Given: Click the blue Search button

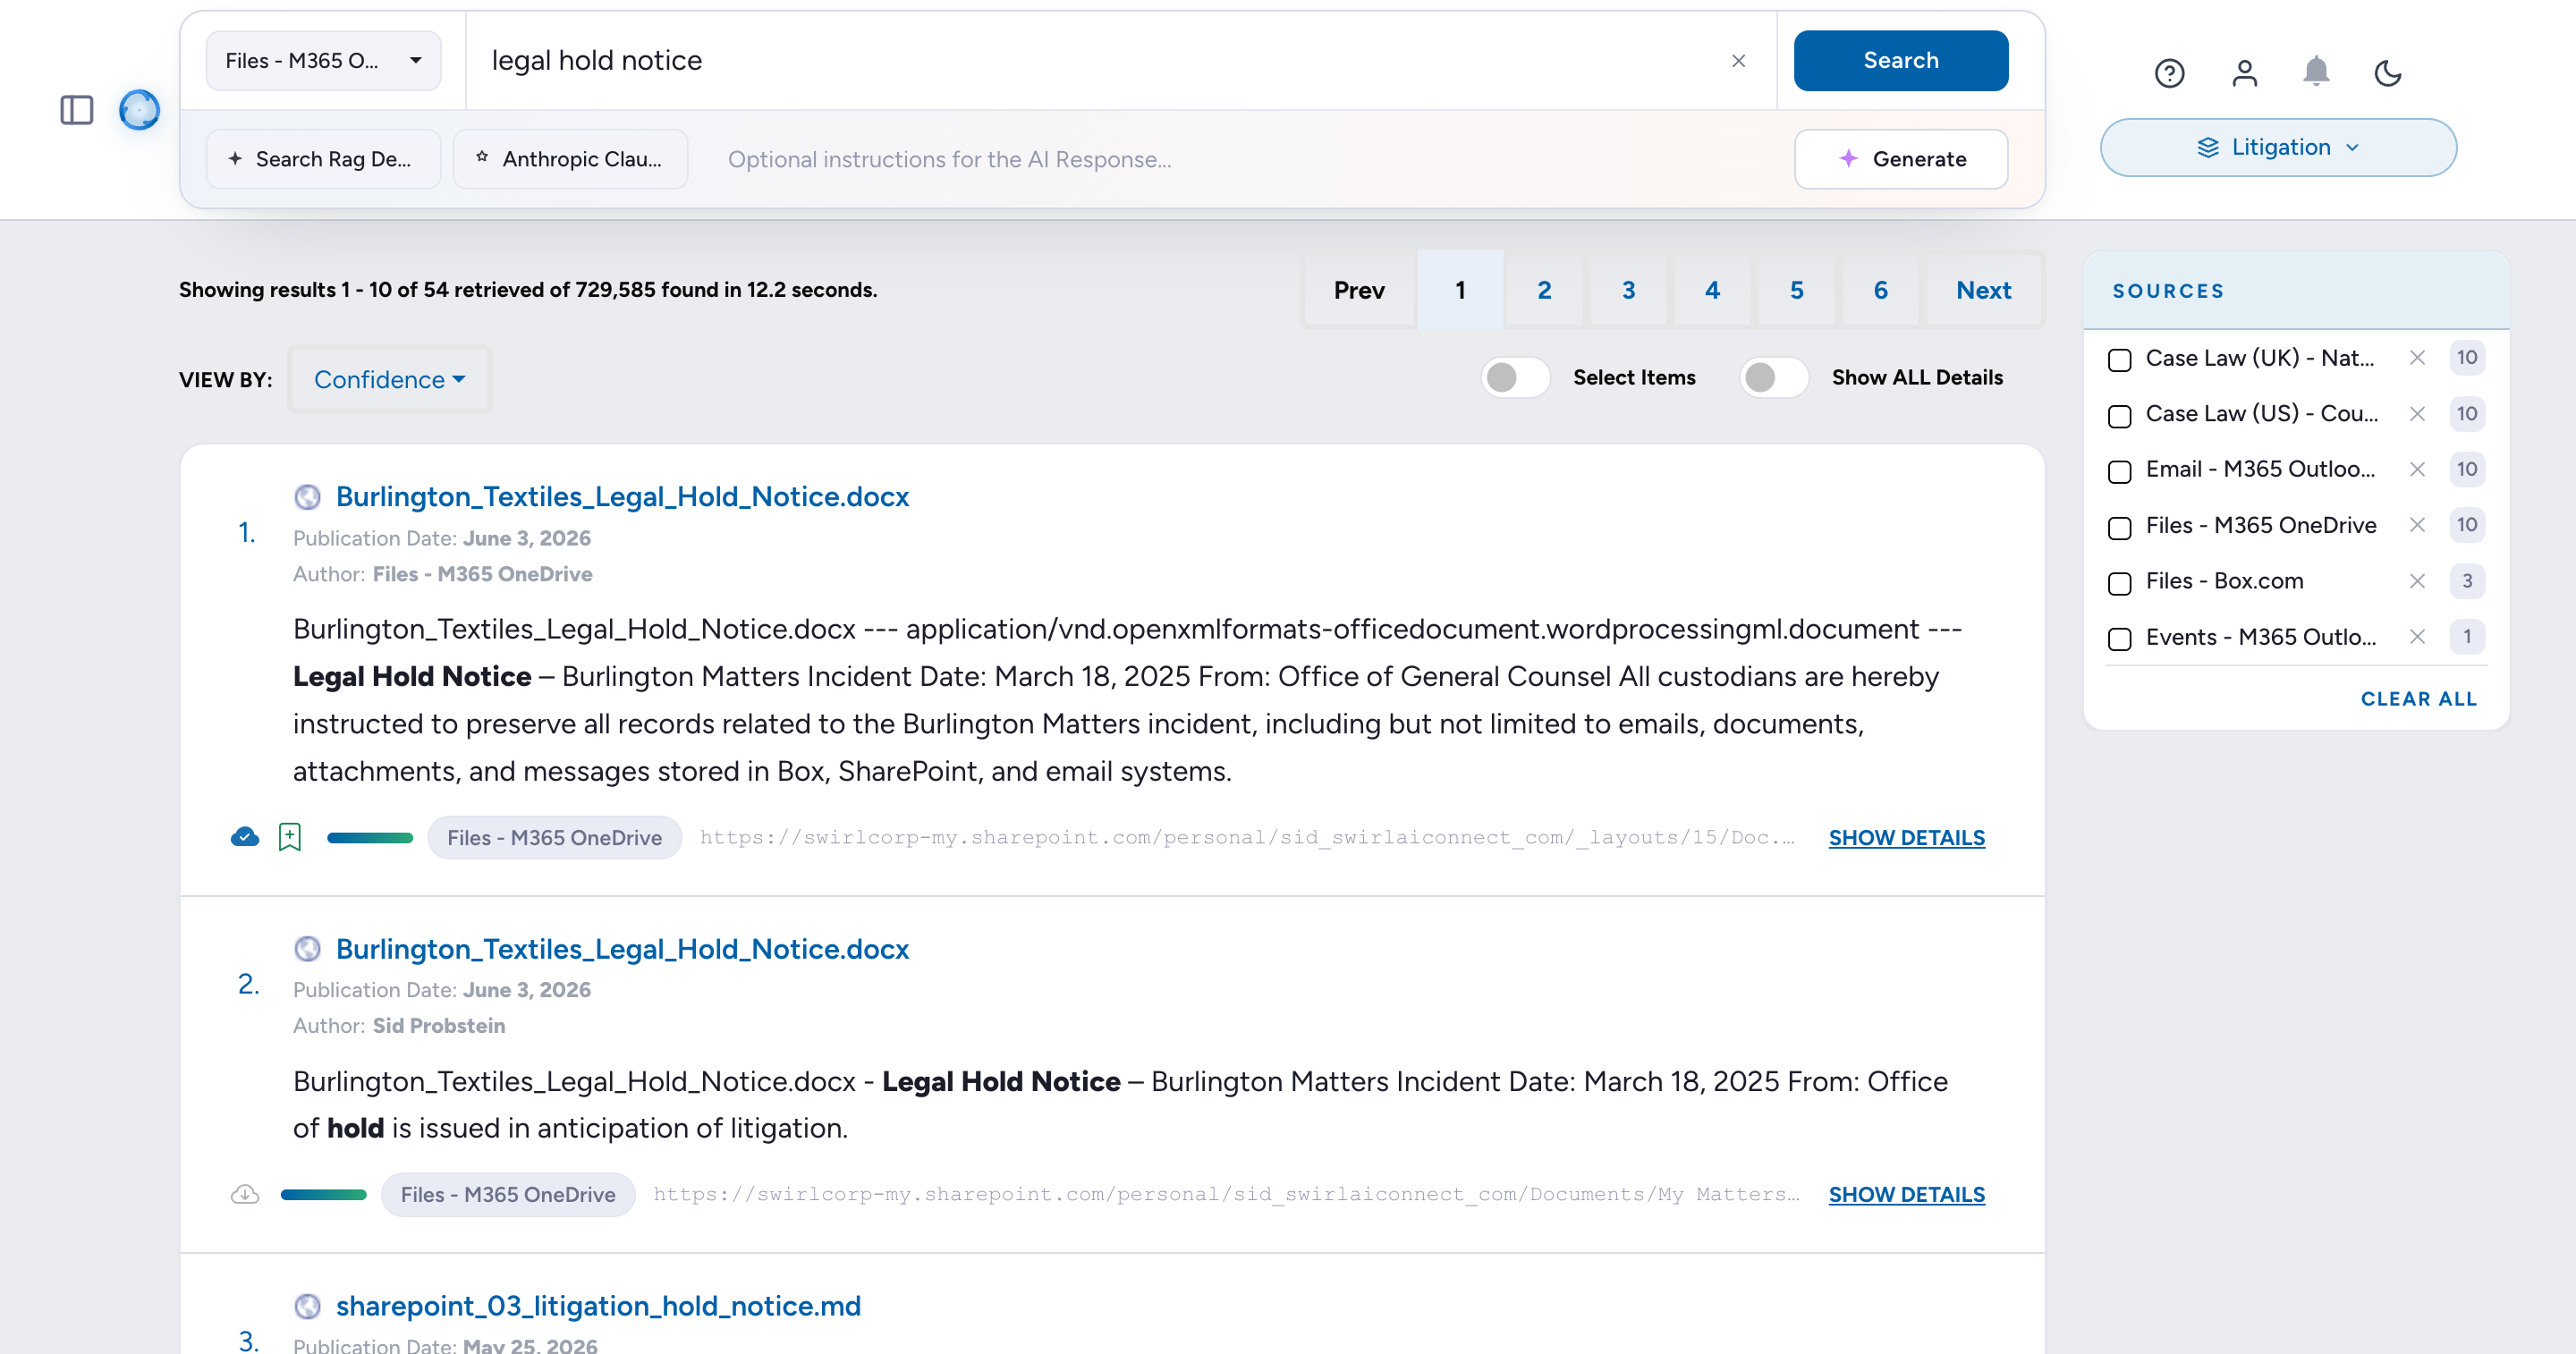Looking at the screenshot, I should pos(1900,61).
